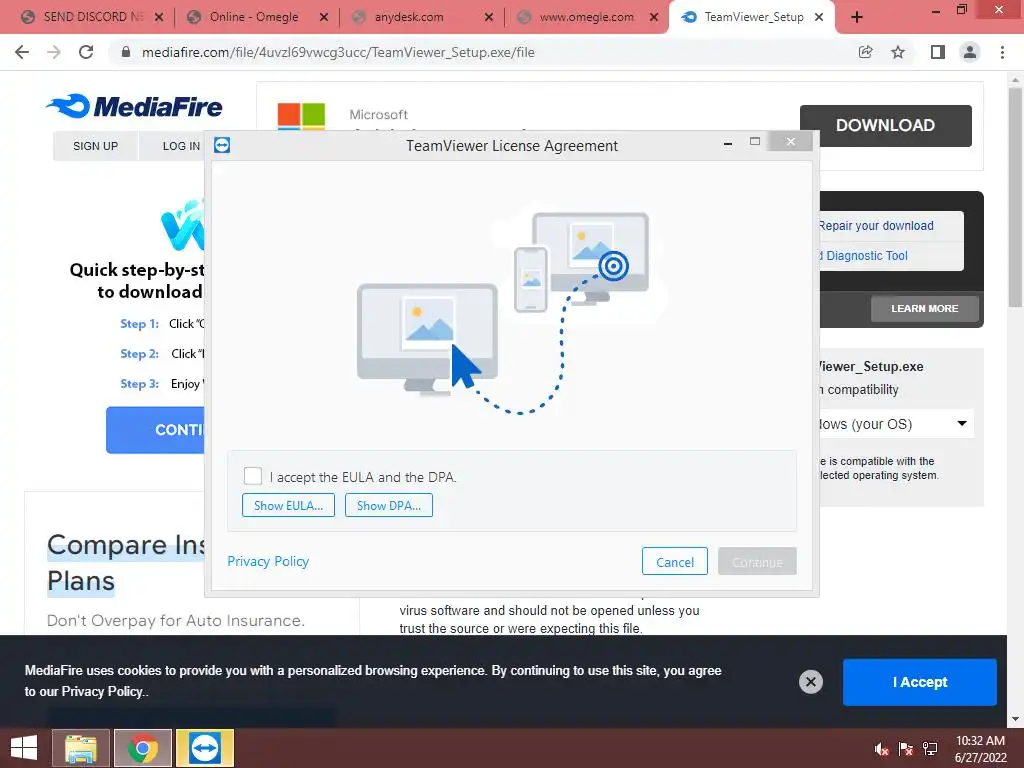Click the network tray icon
1024x768 pixels.
point(930,749)
